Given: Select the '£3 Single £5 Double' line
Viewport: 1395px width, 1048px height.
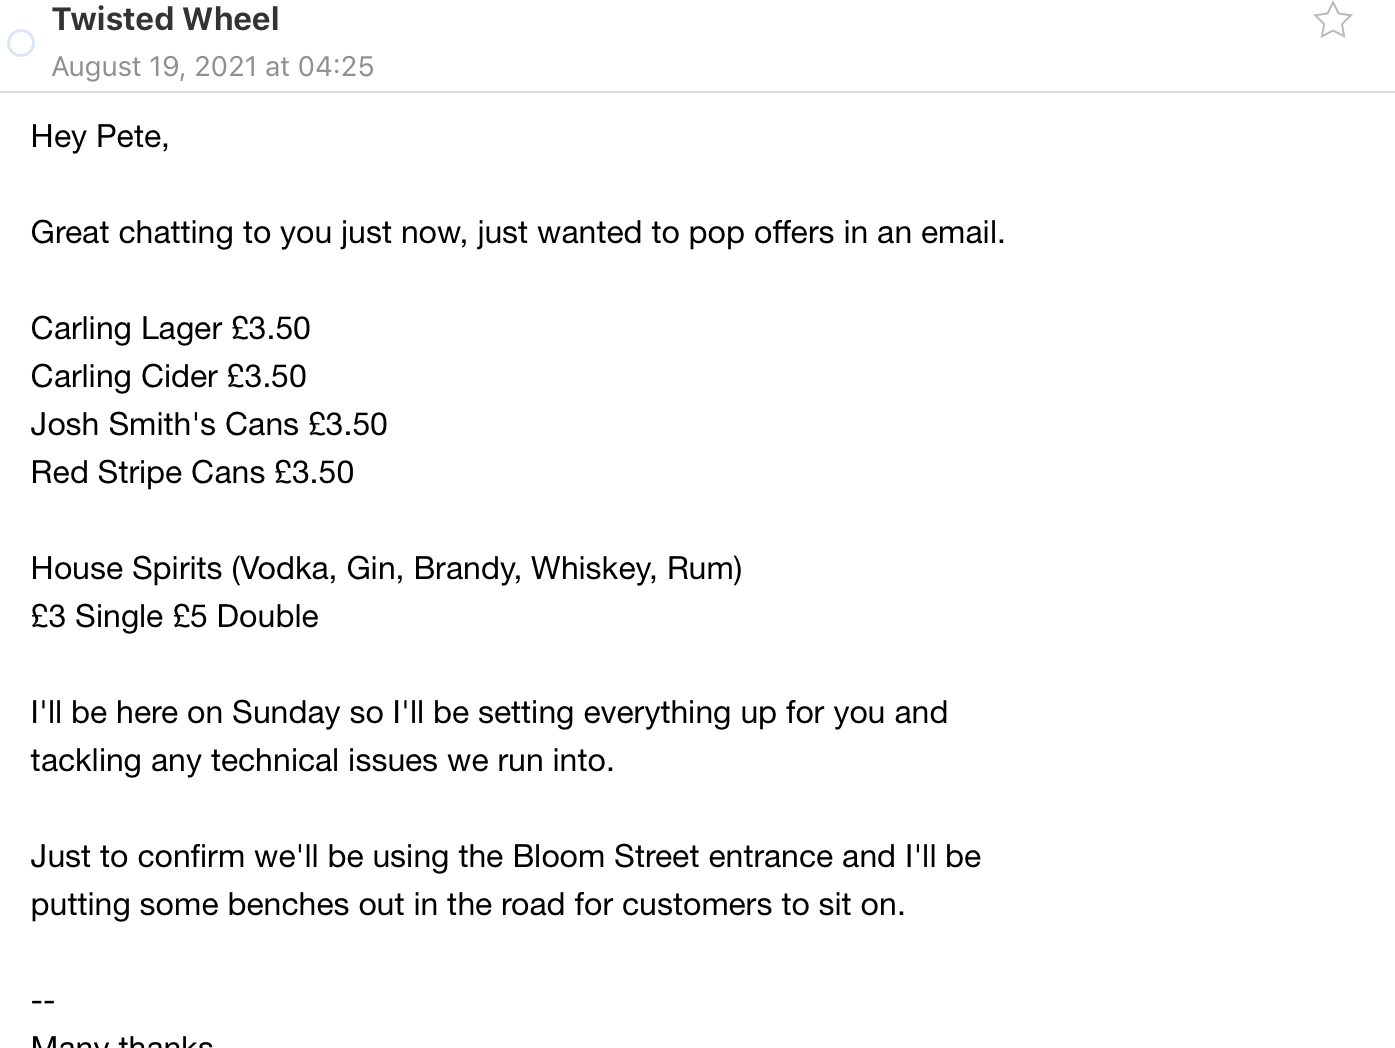Looking at the screenshot, I should 175,616.
